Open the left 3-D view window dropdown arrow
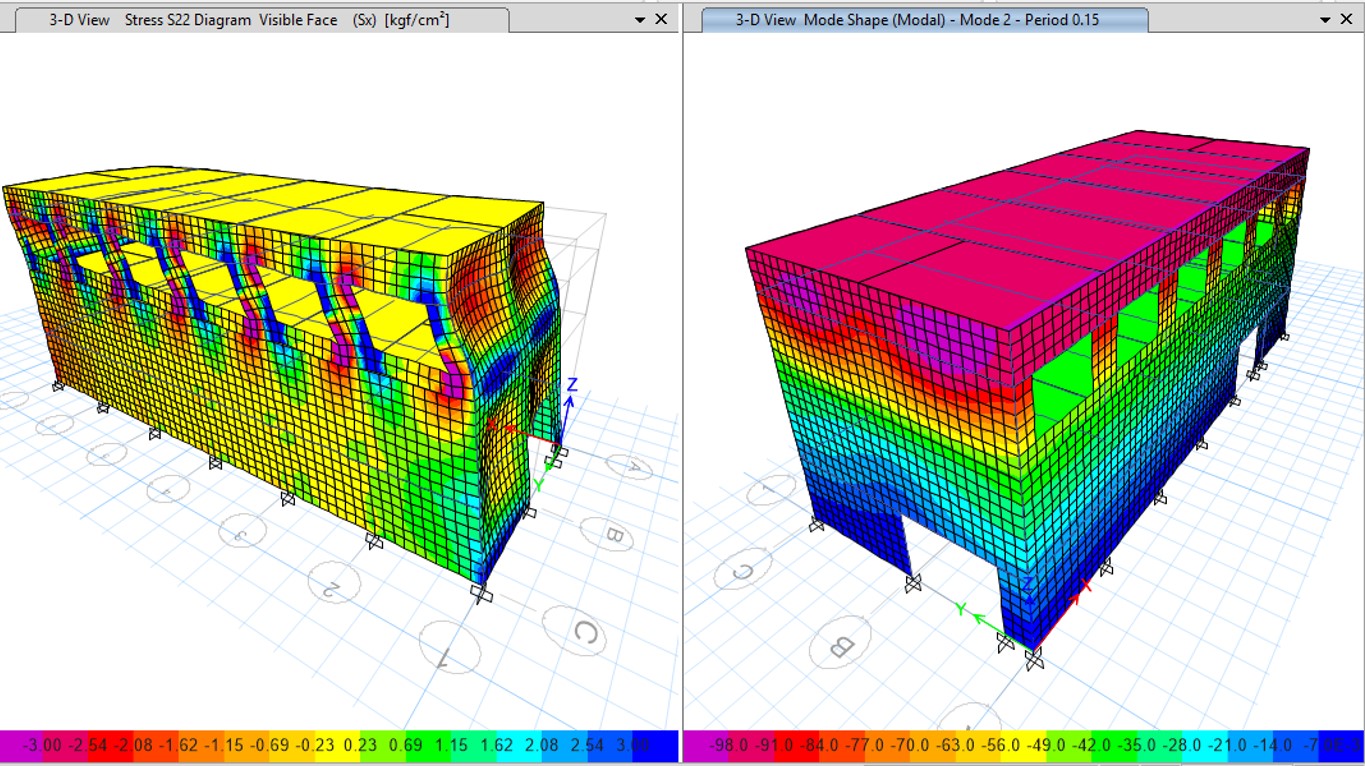 point(640,20)
